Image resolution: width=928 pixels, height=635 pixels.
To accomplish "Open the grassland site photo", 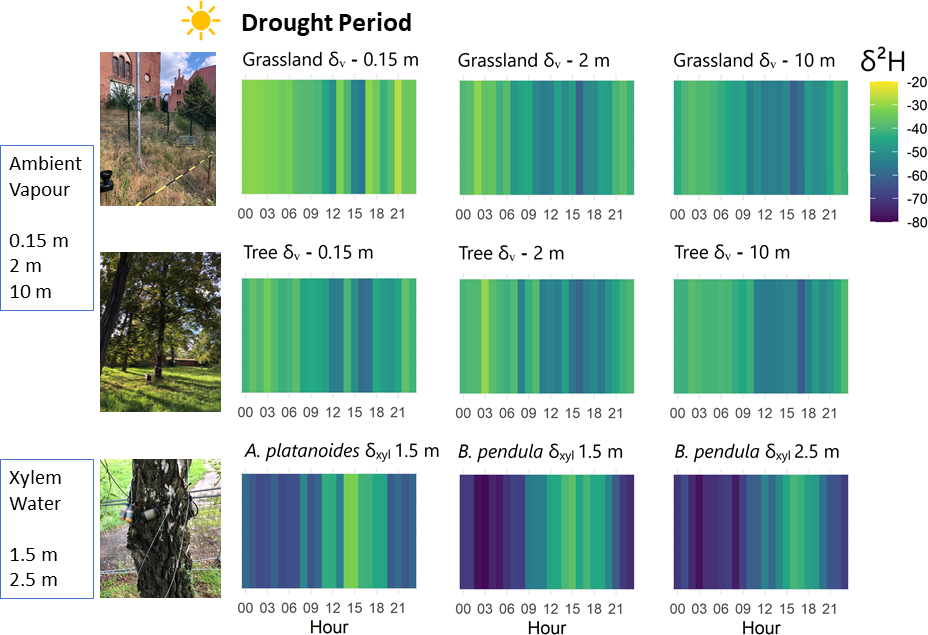I will [x=157, y=128].
